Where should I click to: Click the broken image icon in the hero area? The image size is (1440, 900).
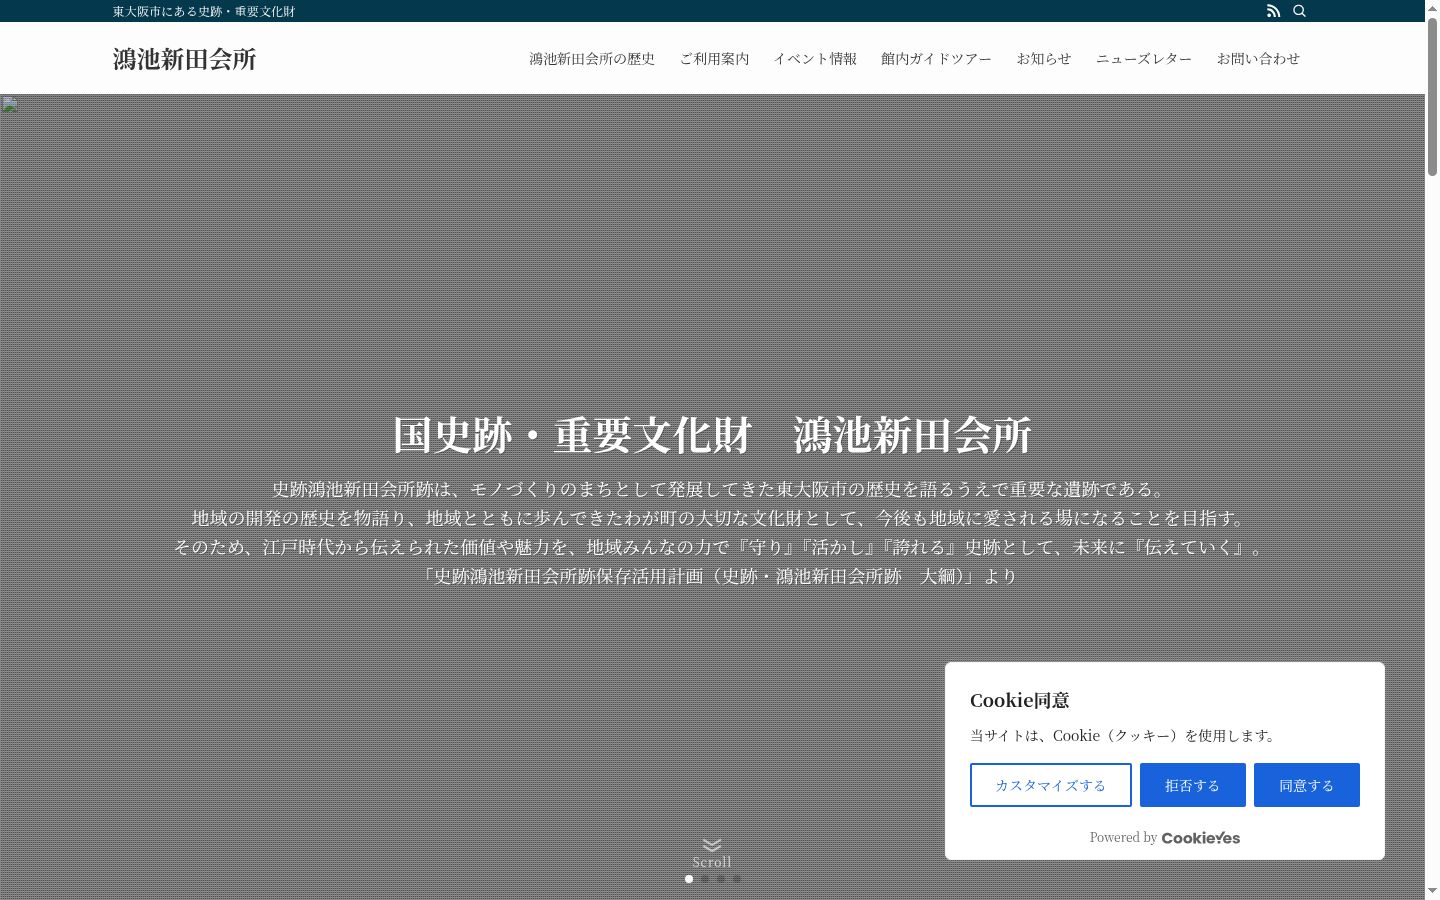9,104
